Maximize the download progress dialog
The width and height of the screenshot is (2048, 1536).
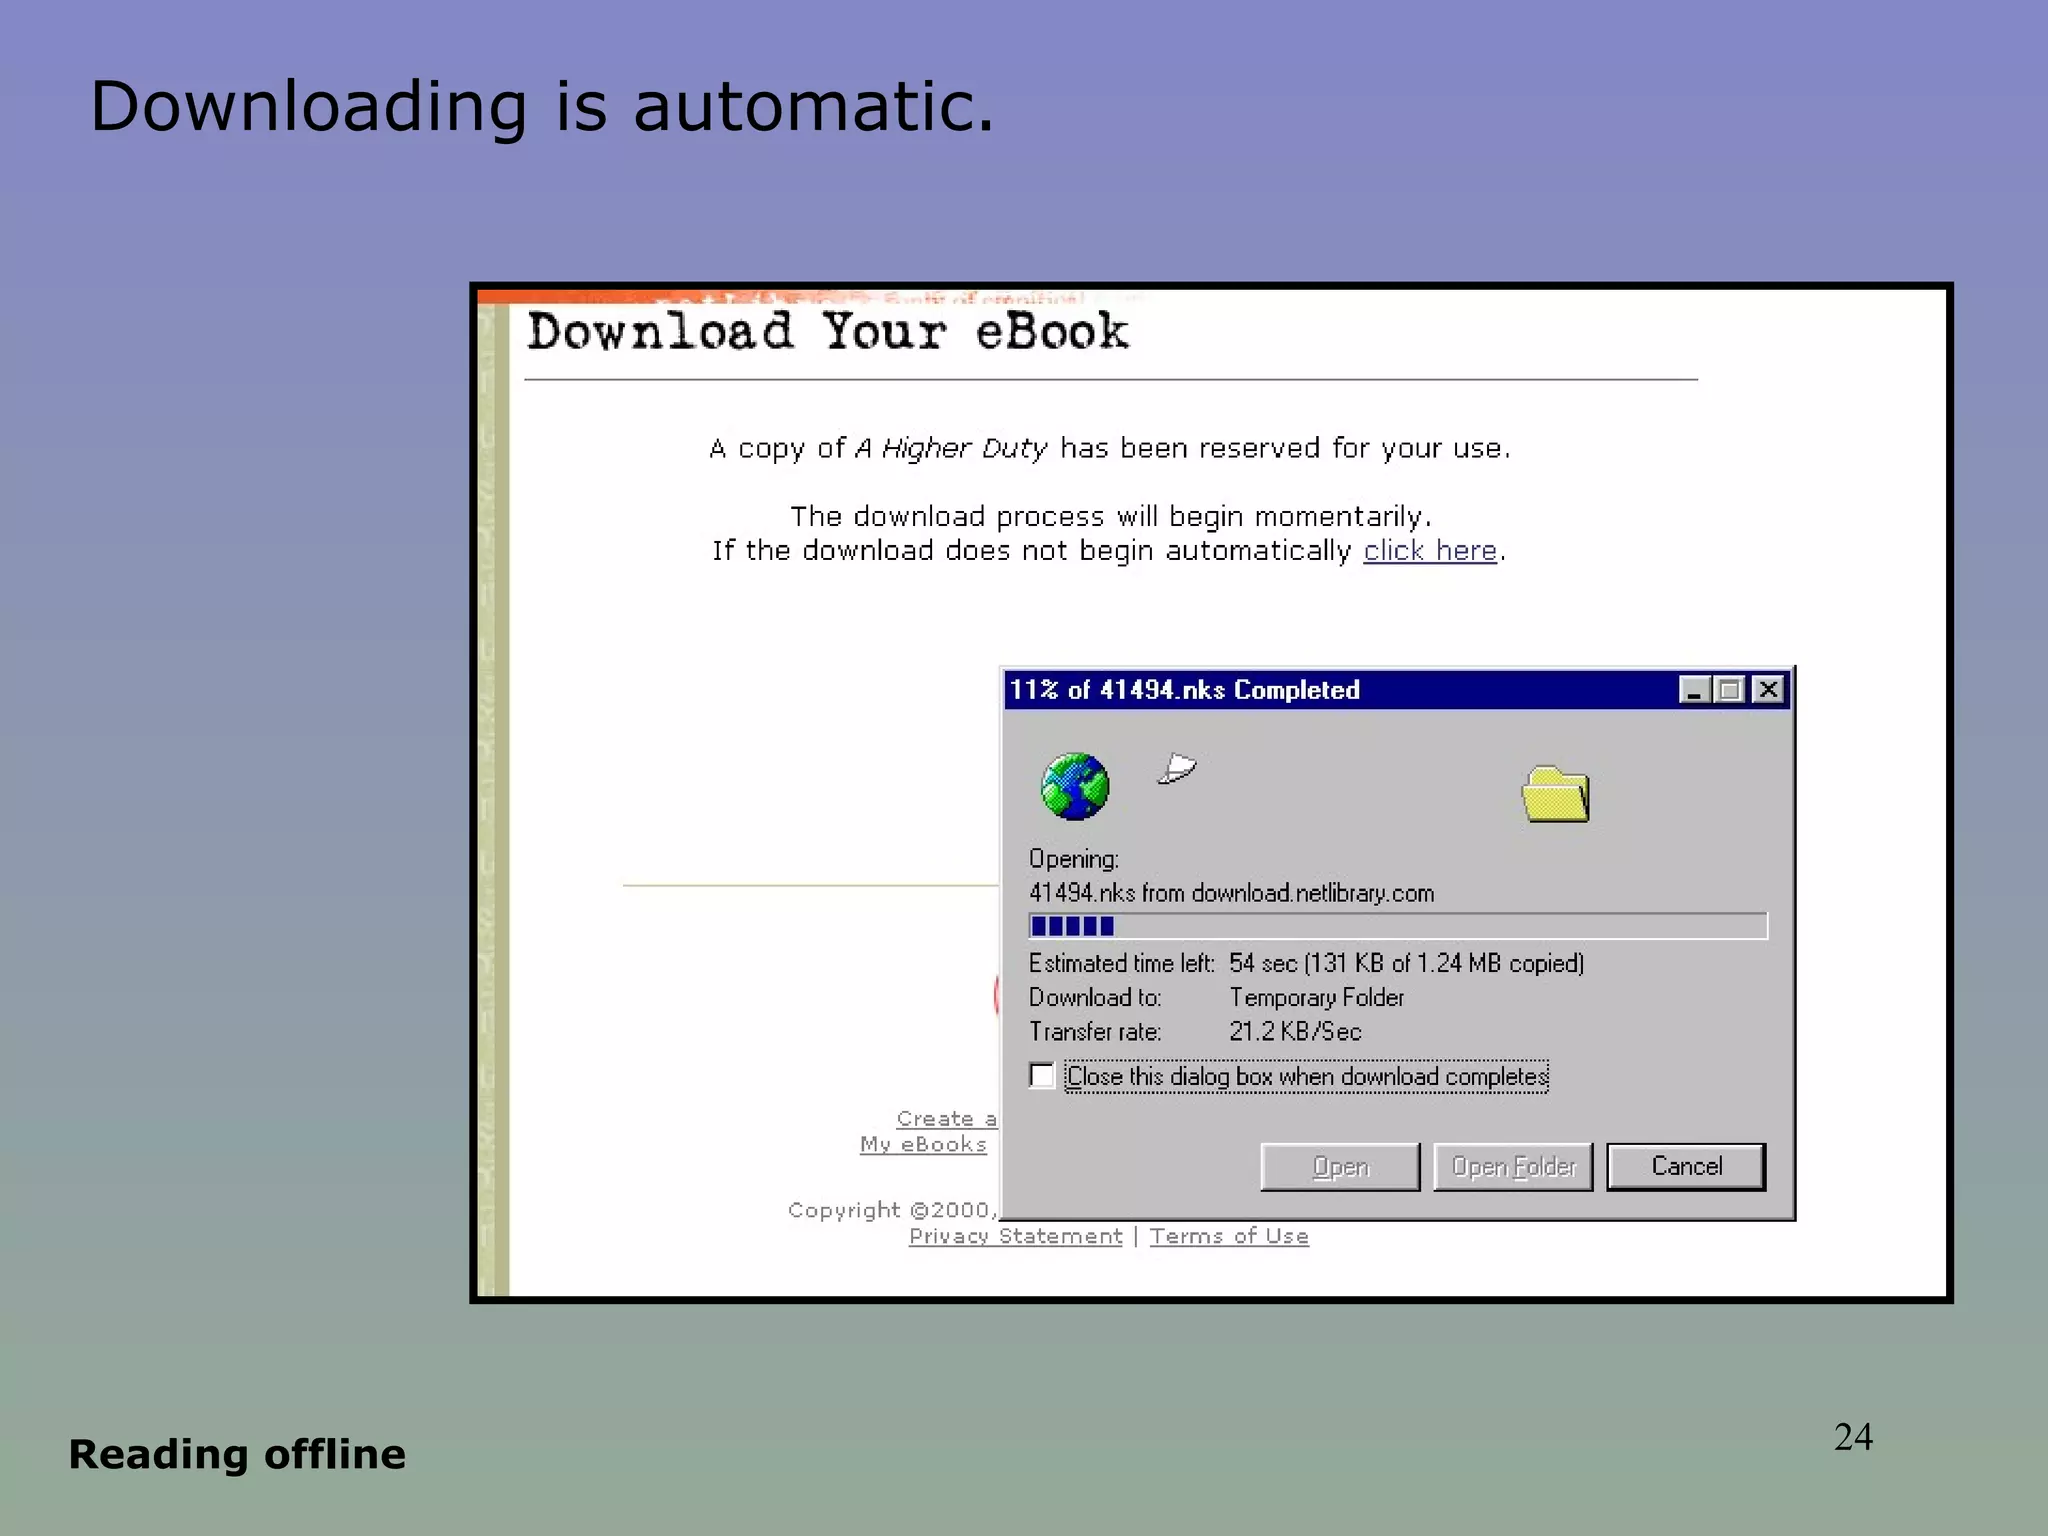tap(1729, 690)
